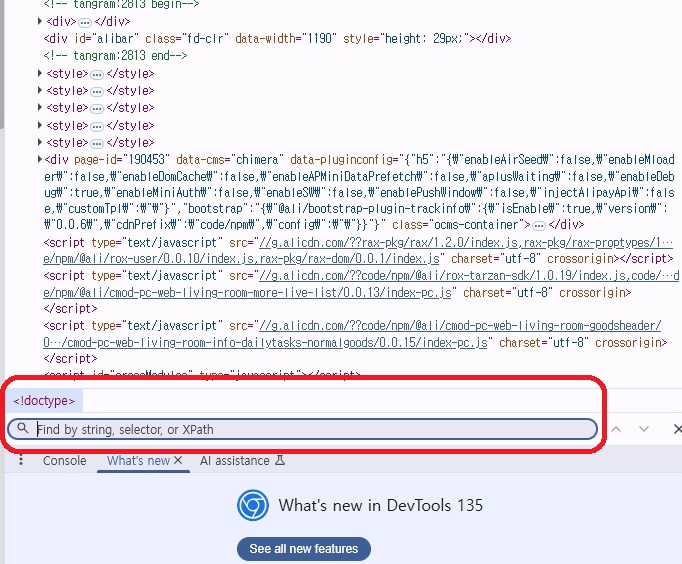This screenshot has height=564, width=682.
Task: Click the Elements panel vertical scrollbar thumb
Action: pyautogui.click(x=2, y=64)
